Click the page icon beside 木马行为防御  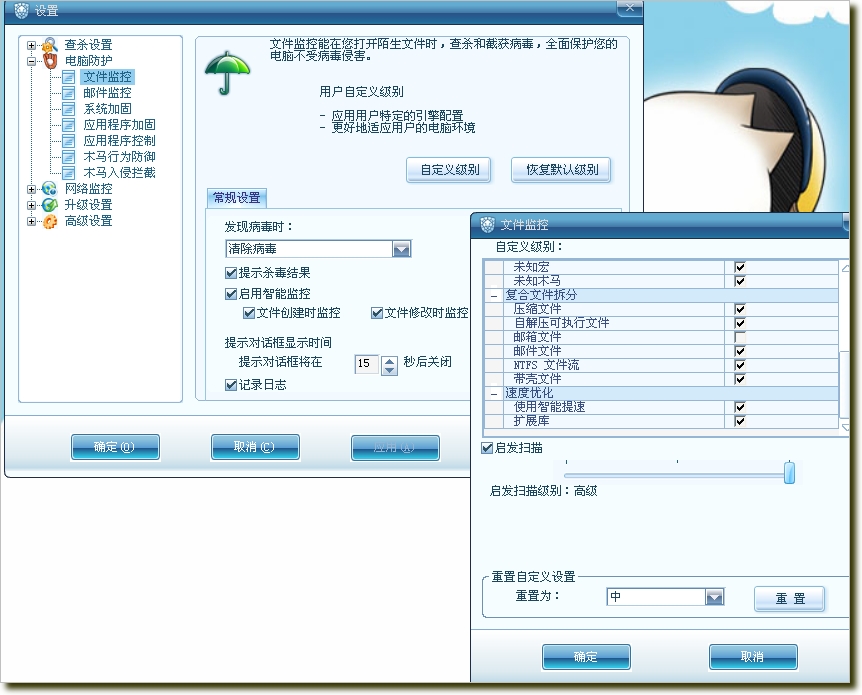coord(69,157)
